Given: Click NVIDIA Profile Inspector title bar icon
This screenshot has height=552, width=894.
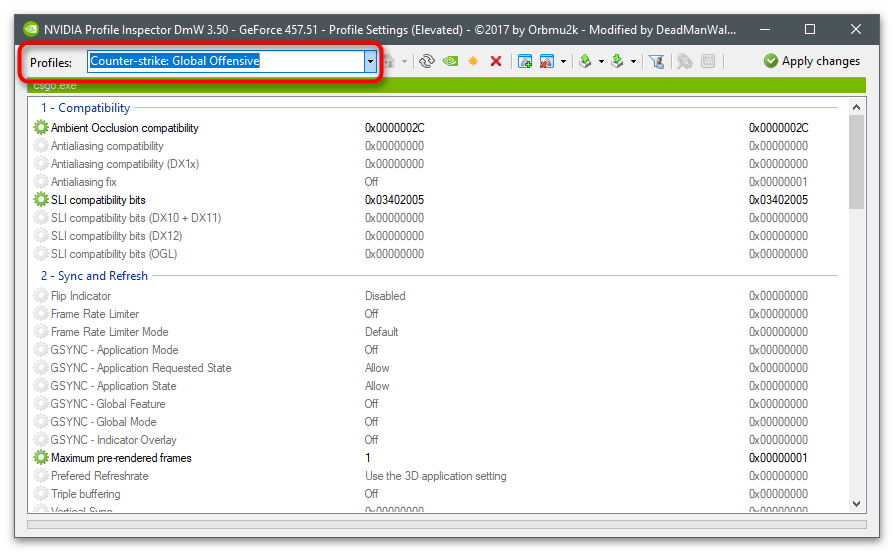Looking at the screenshot, I should 31,29.
